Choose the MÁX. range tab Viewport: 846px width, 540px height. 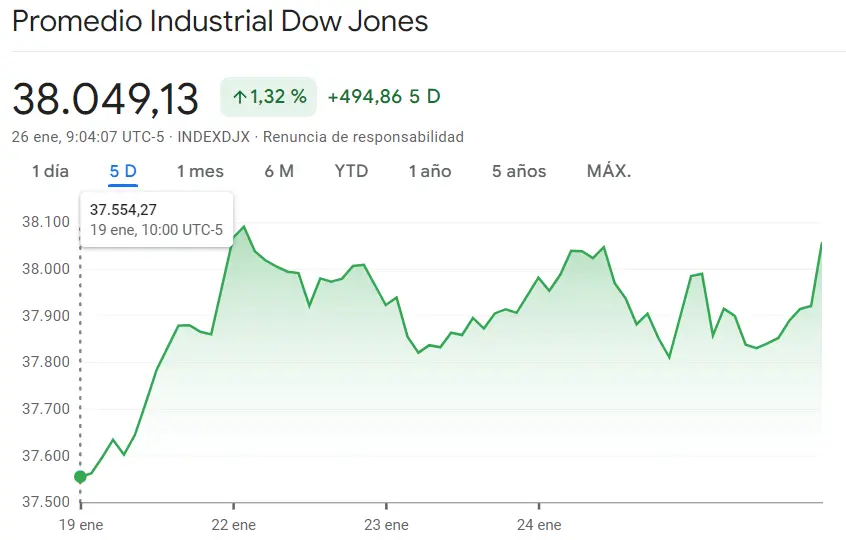click(609, 171)
